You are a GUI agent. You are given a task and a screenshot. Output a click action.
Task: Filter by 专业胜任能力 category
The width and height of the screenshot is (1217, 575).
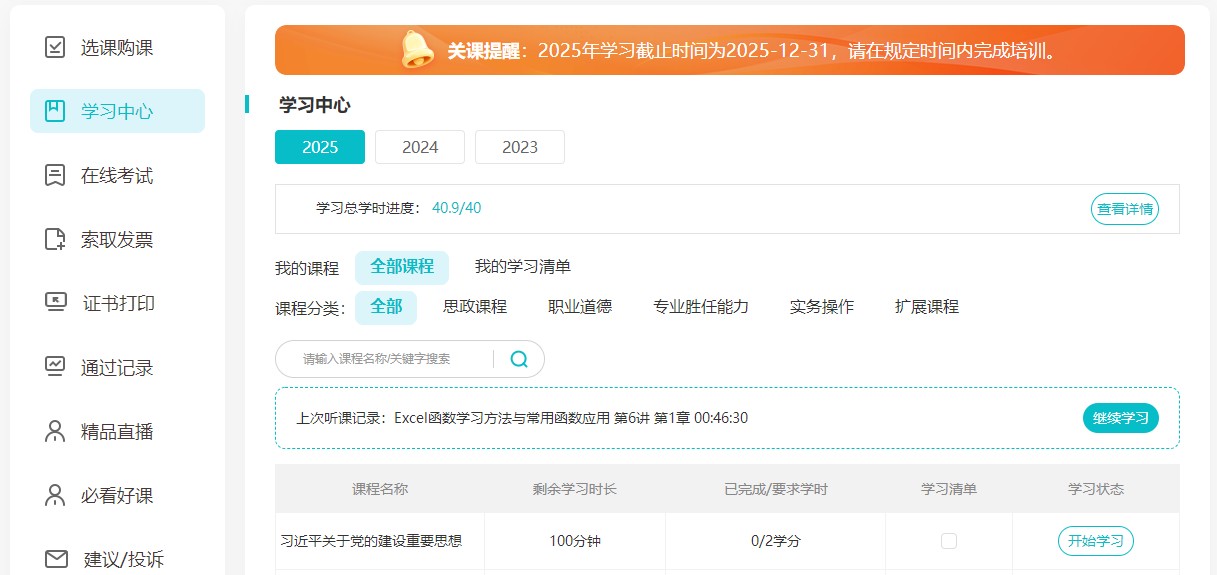[x=701, y=307]
